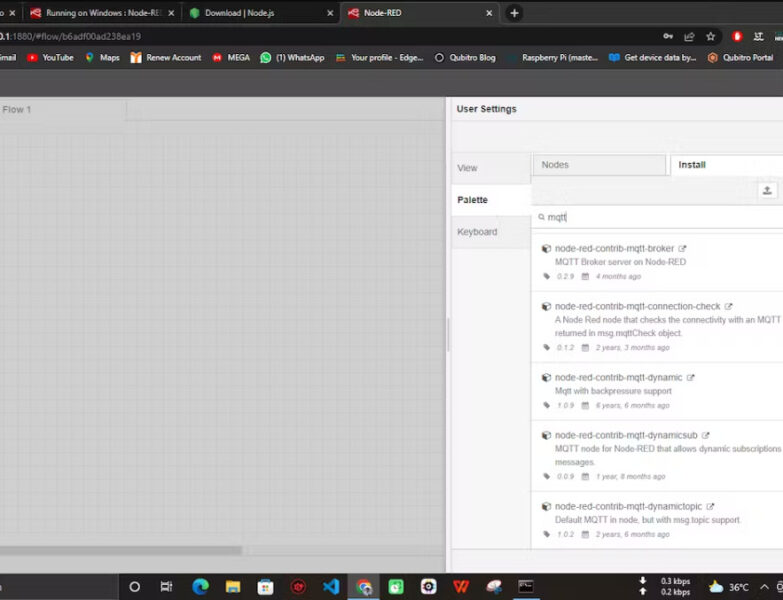
Task: Open the Keyboard settings section
Action: tap(477, 232)
